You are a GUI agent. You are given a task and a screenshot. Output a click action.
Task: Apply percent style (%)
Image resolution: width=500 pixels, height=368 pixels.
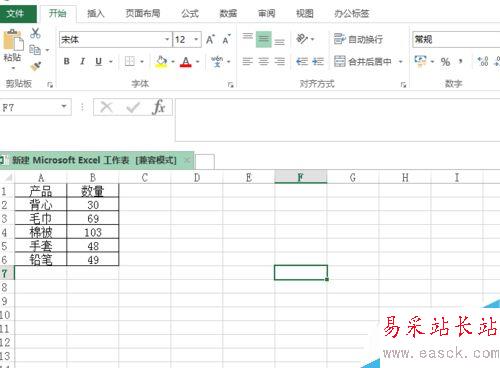(445, 62)
